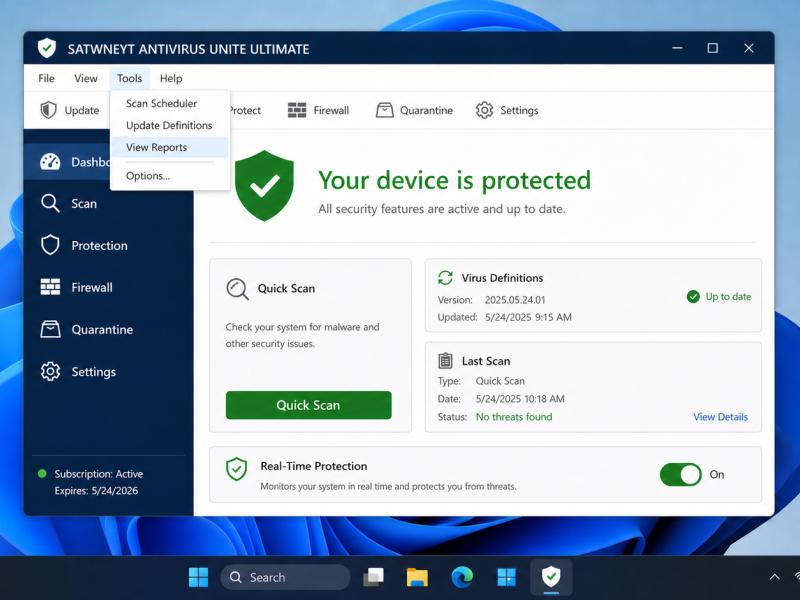This screenshot has height=600, width=800.
Task: Open the blue tiles app on taskbar
Action: 507,577
